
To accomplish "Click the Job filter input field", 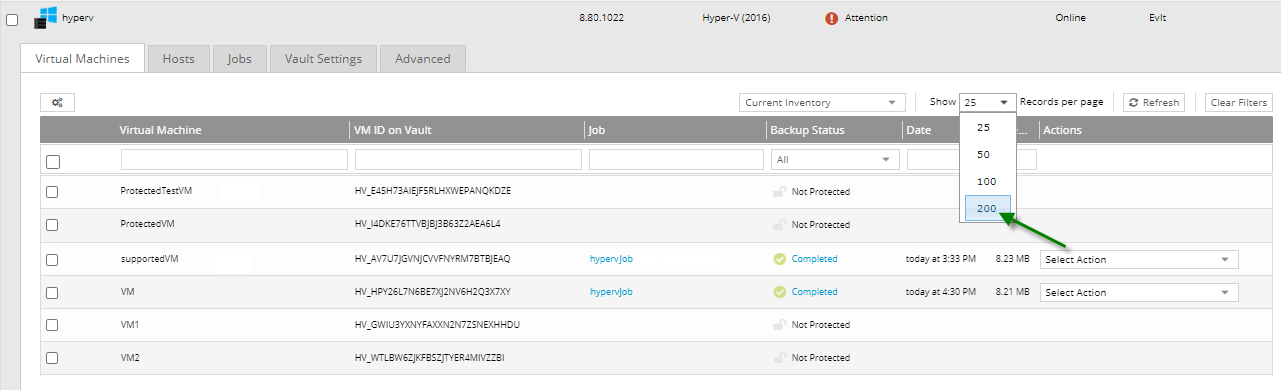I will (676, 159).
